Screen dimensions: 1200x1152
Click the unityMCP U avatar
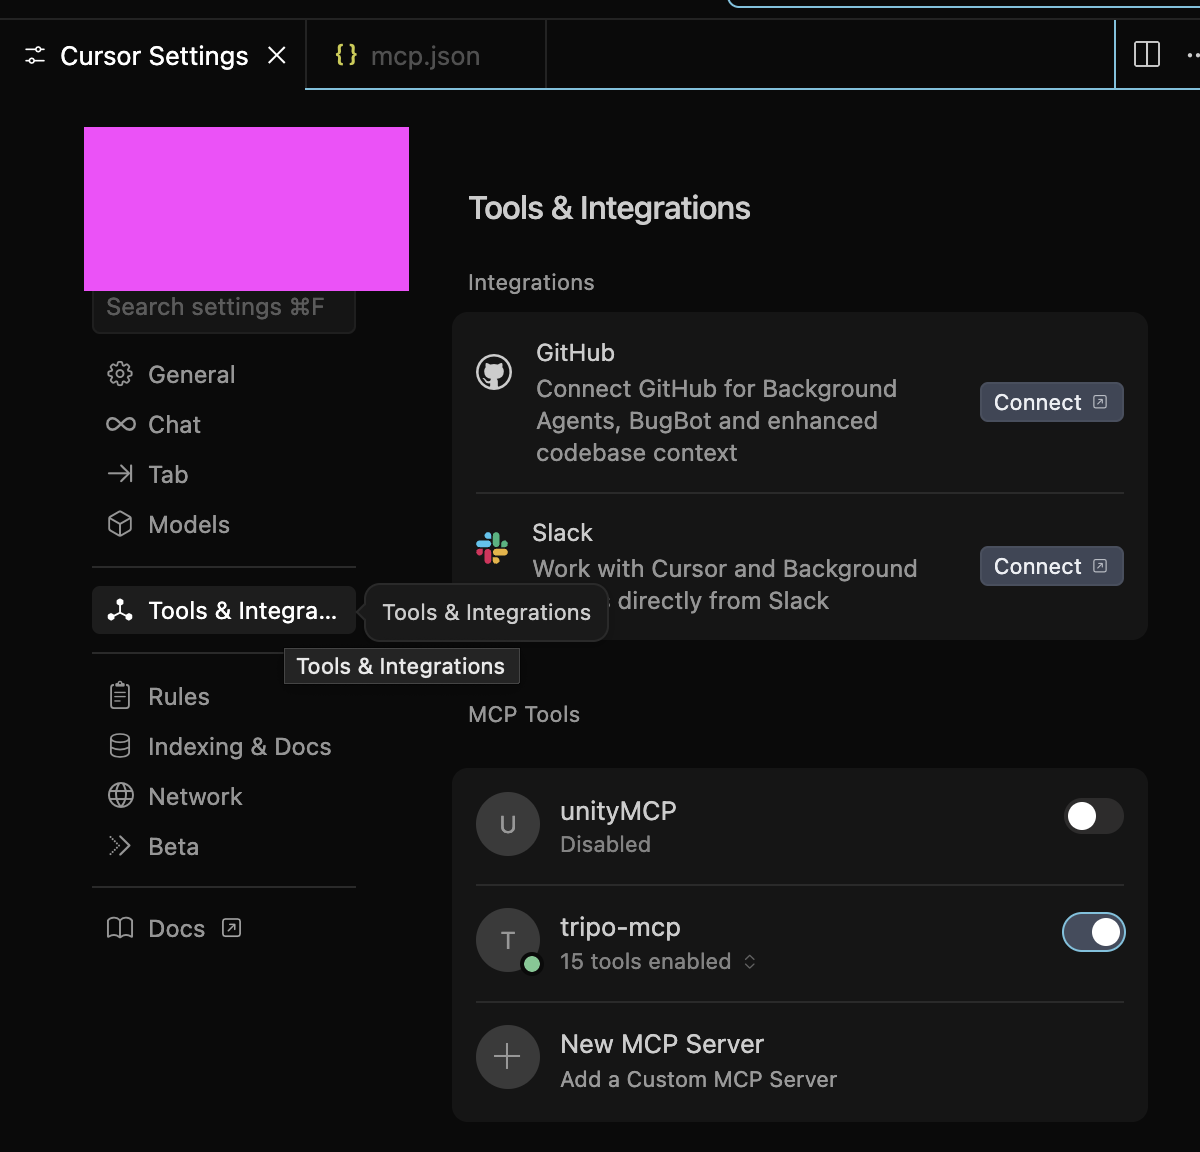click(x=508, y=824)
